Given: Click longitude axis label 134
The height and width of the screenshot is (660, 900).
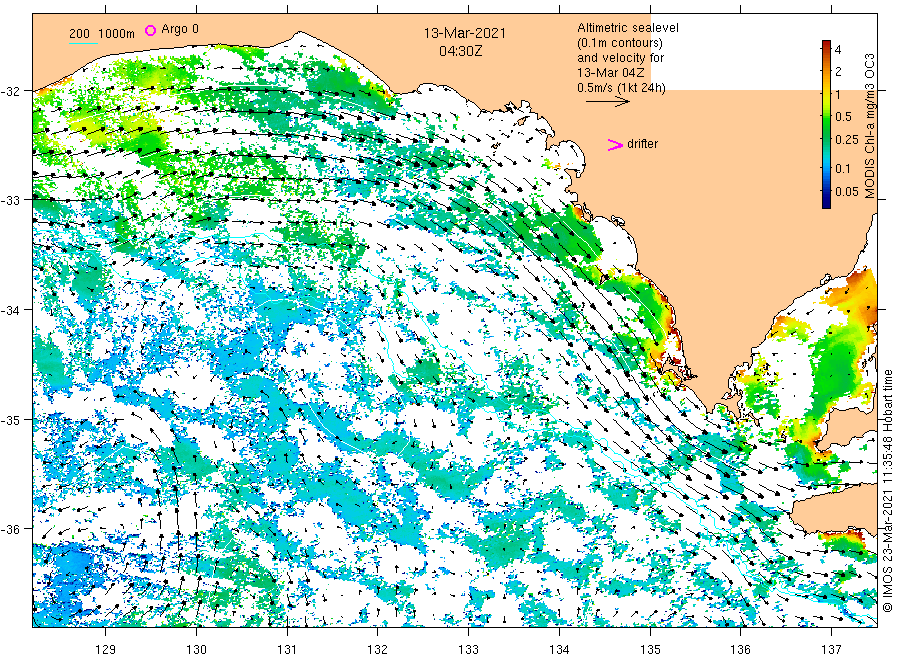Looking at the screenshot, I should (559, 650).
